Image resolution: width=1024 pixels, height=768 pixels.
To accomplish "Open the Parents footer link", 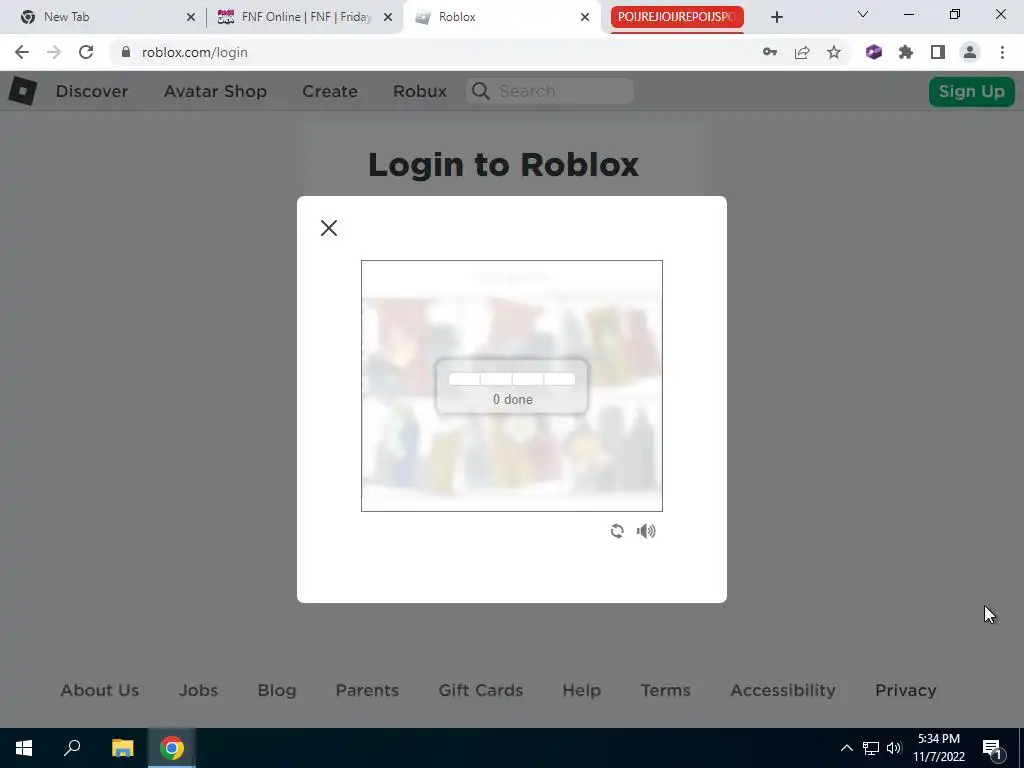I will coord(367,690).
